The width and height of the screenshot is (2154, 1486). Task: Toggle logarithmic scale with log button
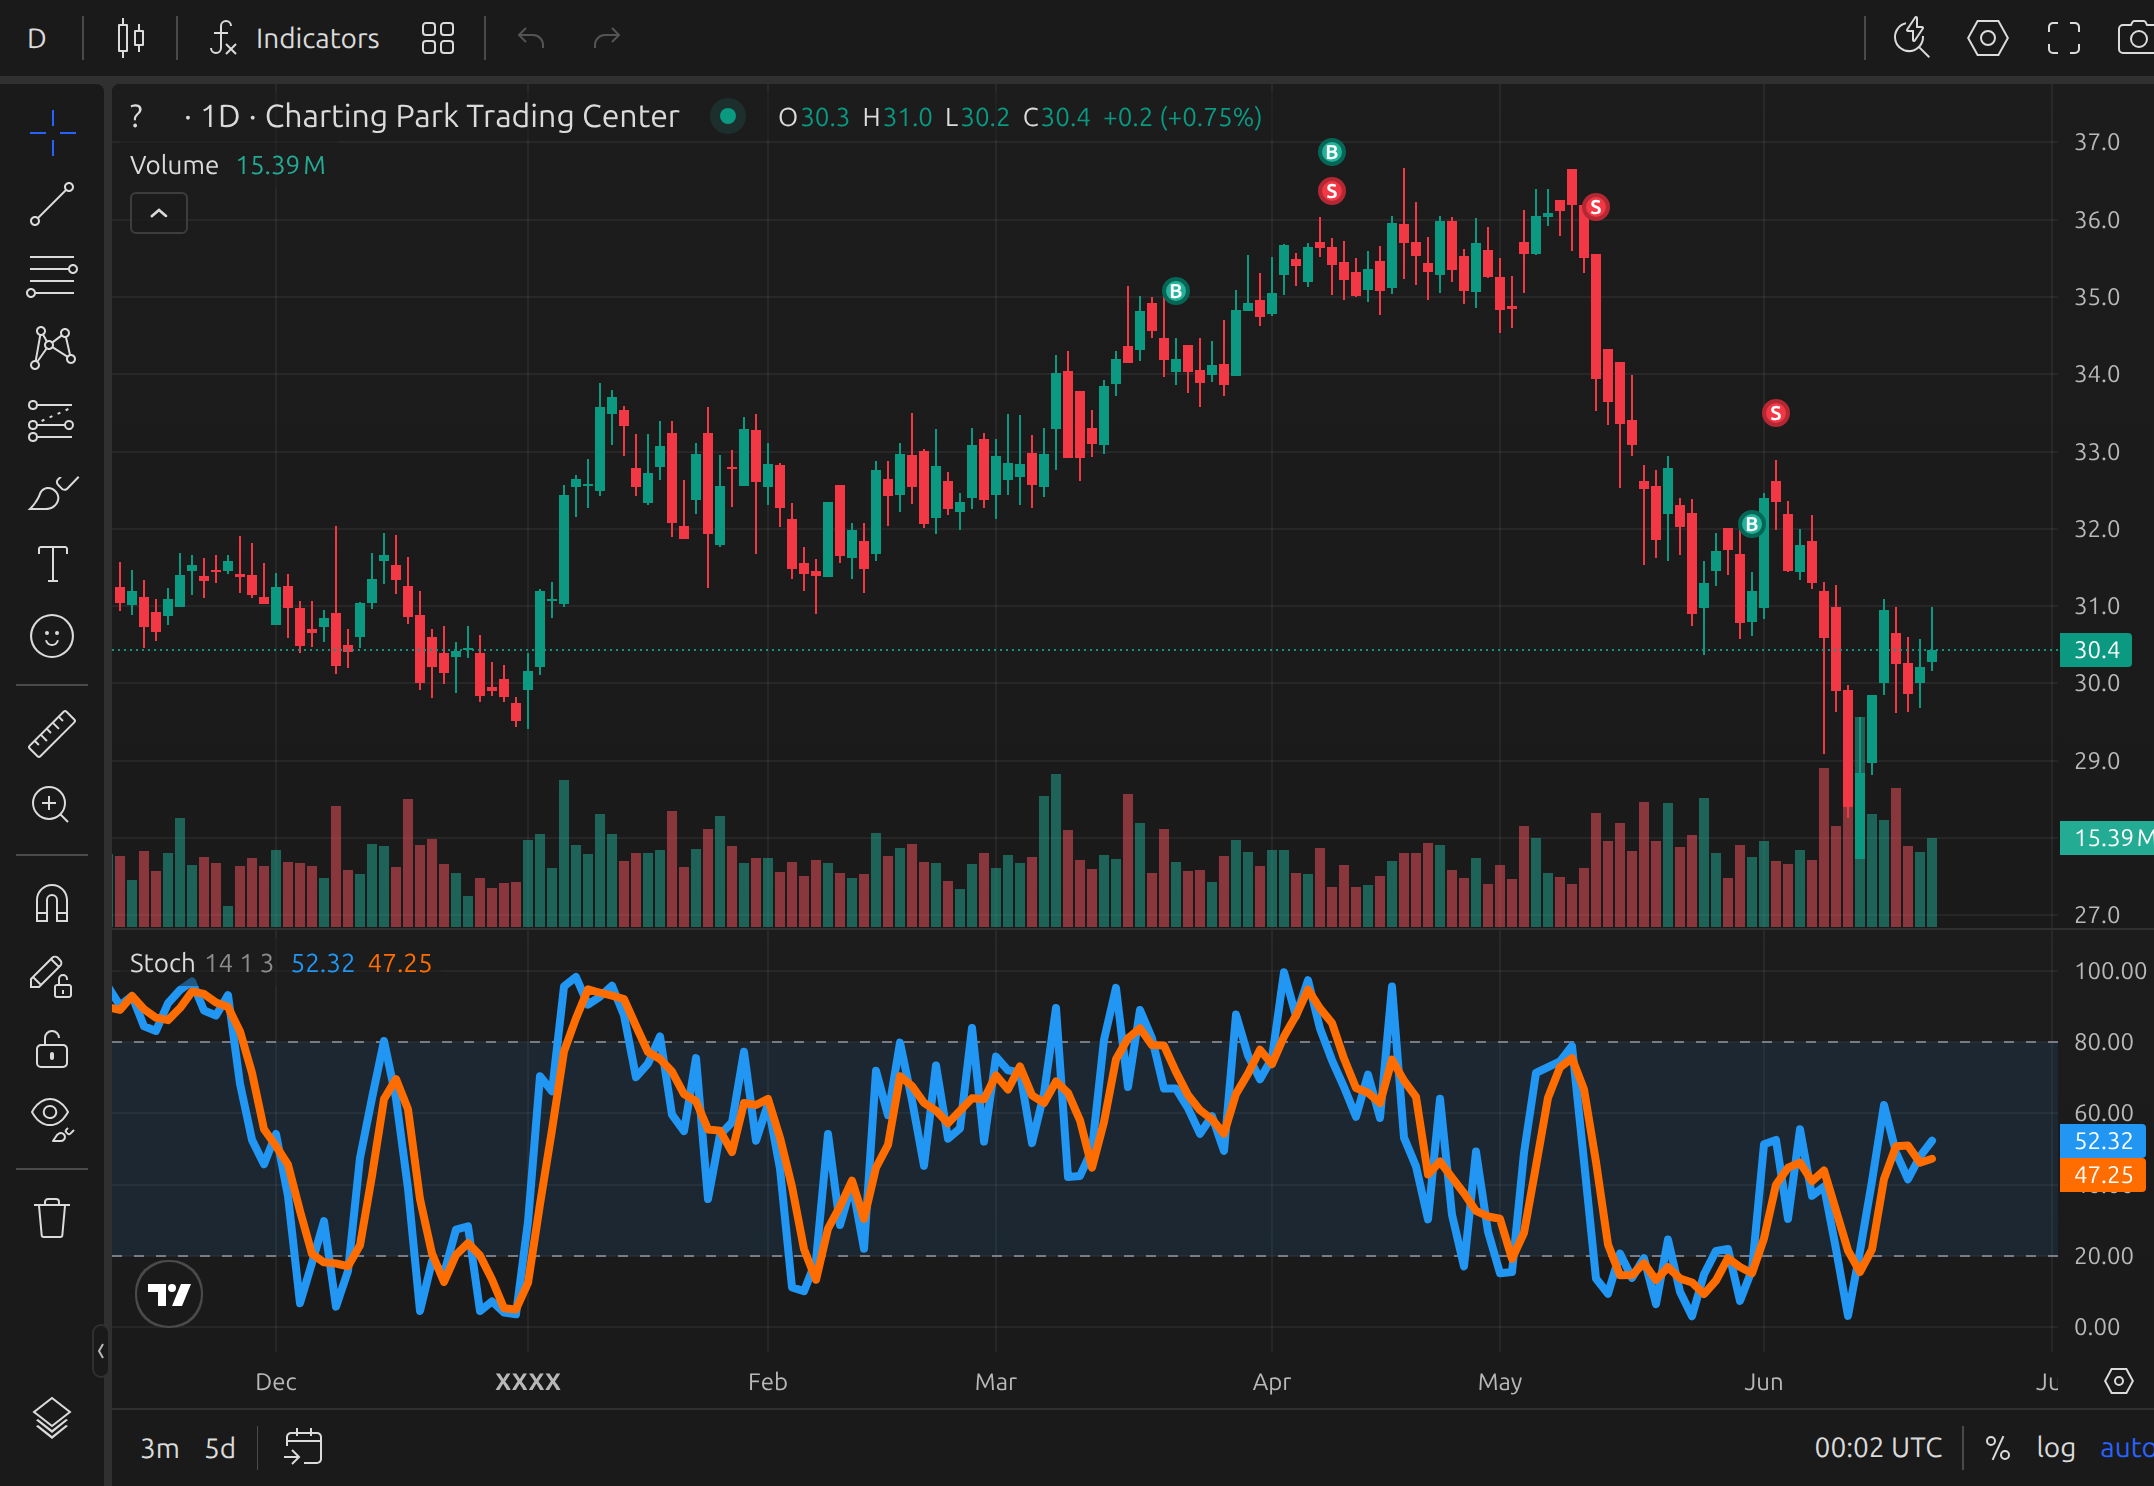2055,1447
